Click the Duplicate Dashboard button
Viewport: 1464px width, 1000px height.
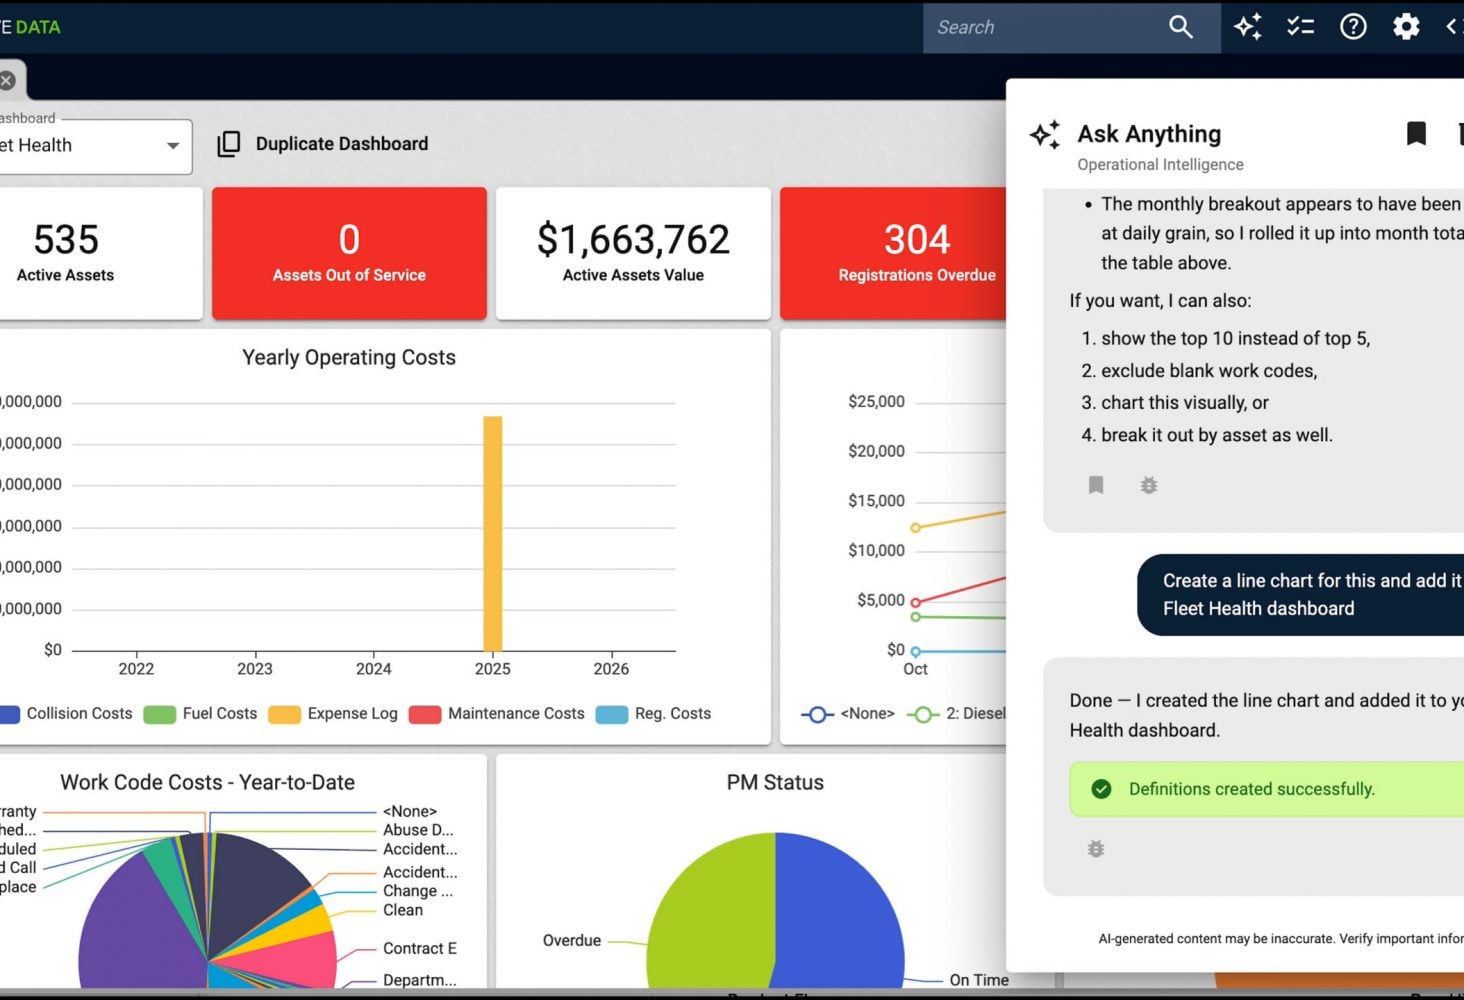341,143
